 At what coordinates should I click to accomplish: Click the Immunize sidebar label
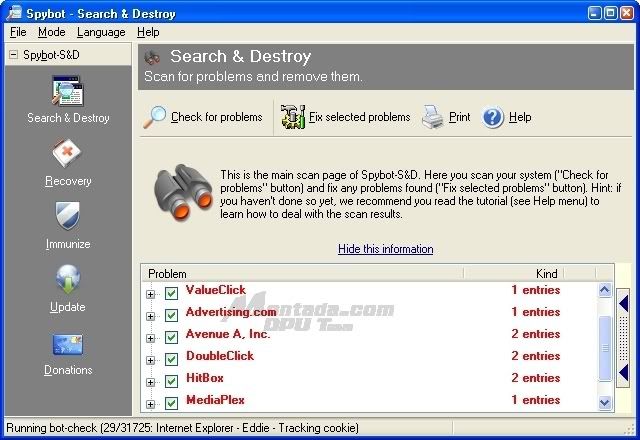(x=68, y=244)
